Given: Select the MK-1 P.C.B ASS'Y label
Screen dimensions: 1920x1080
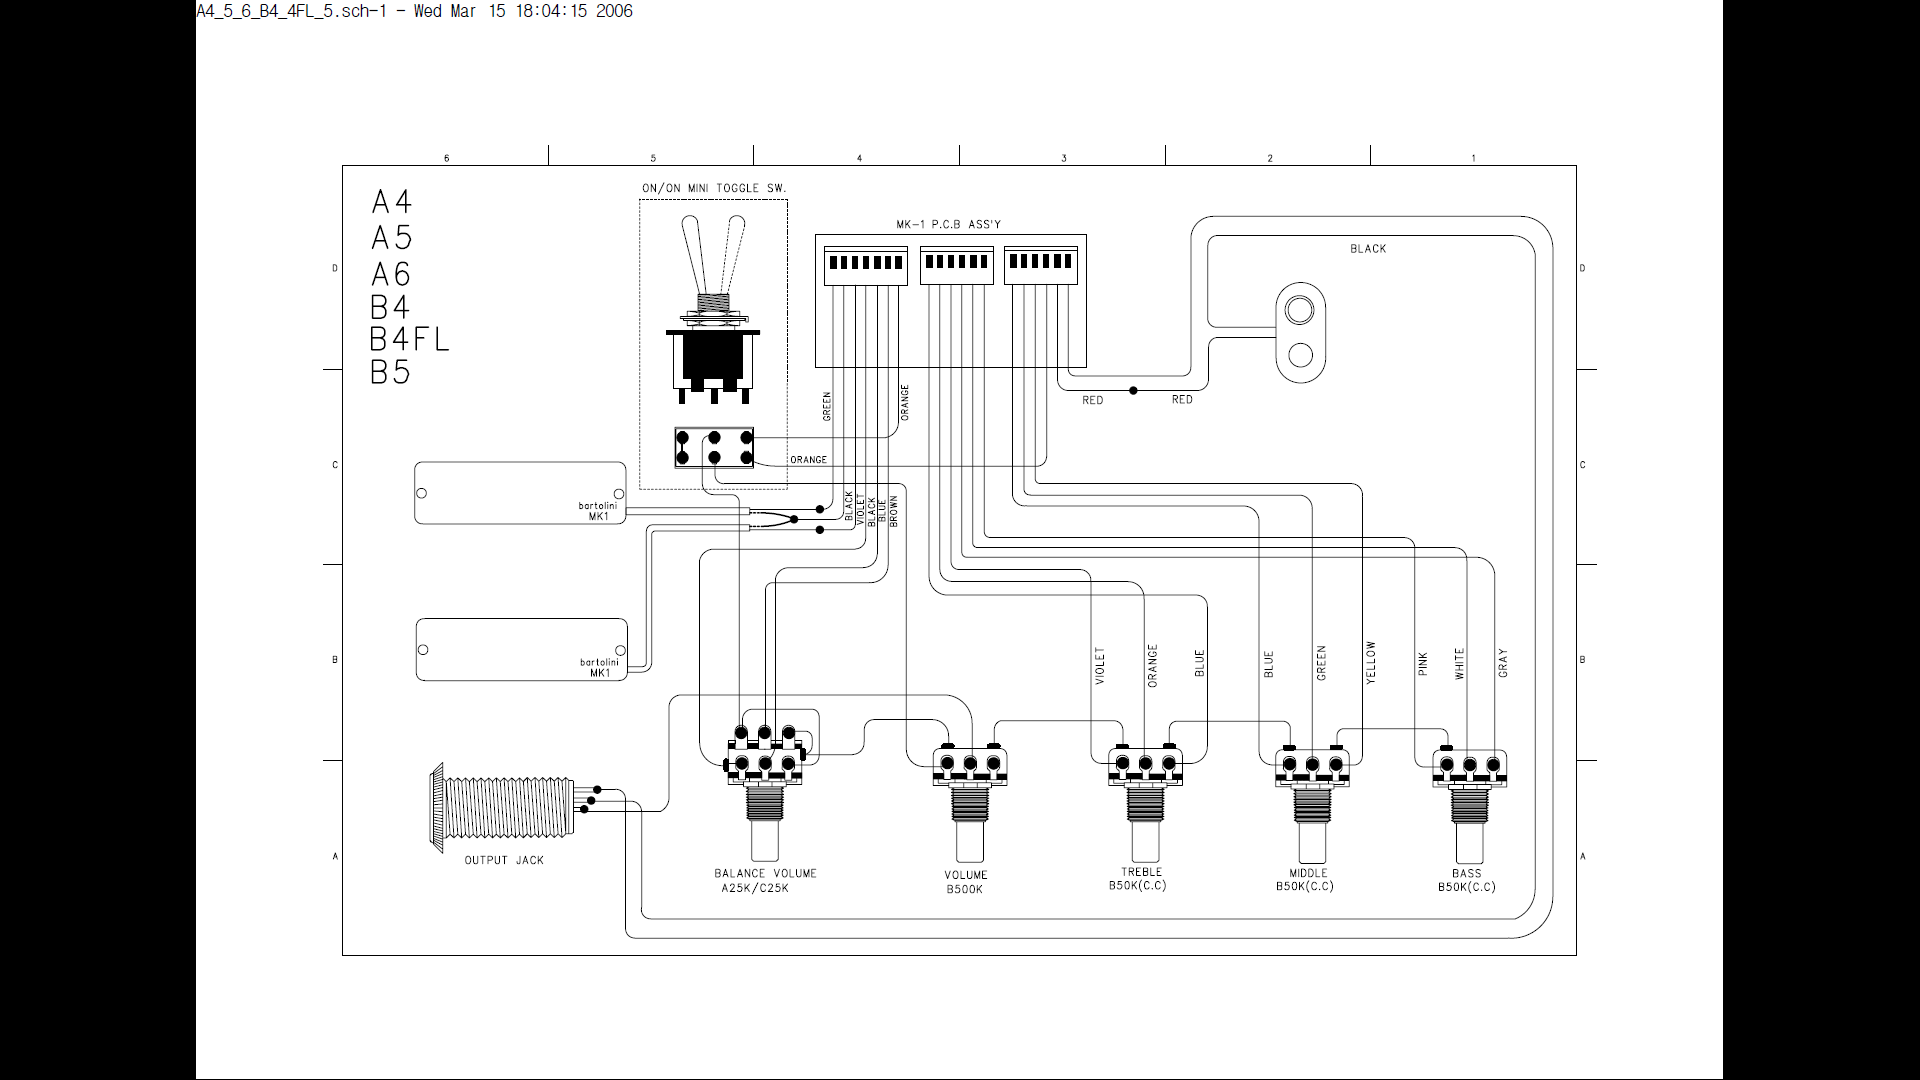Looking at the screenshot, I should pos(948,225).
